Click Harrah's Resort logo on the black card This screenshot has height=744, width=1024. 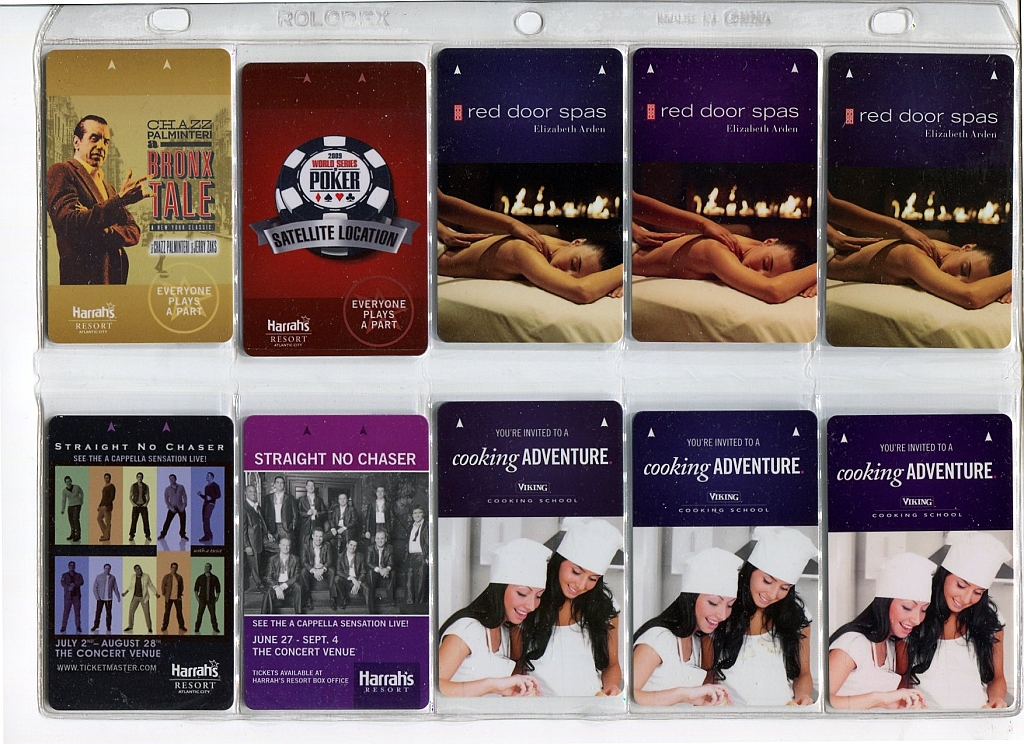pos(195,677)
